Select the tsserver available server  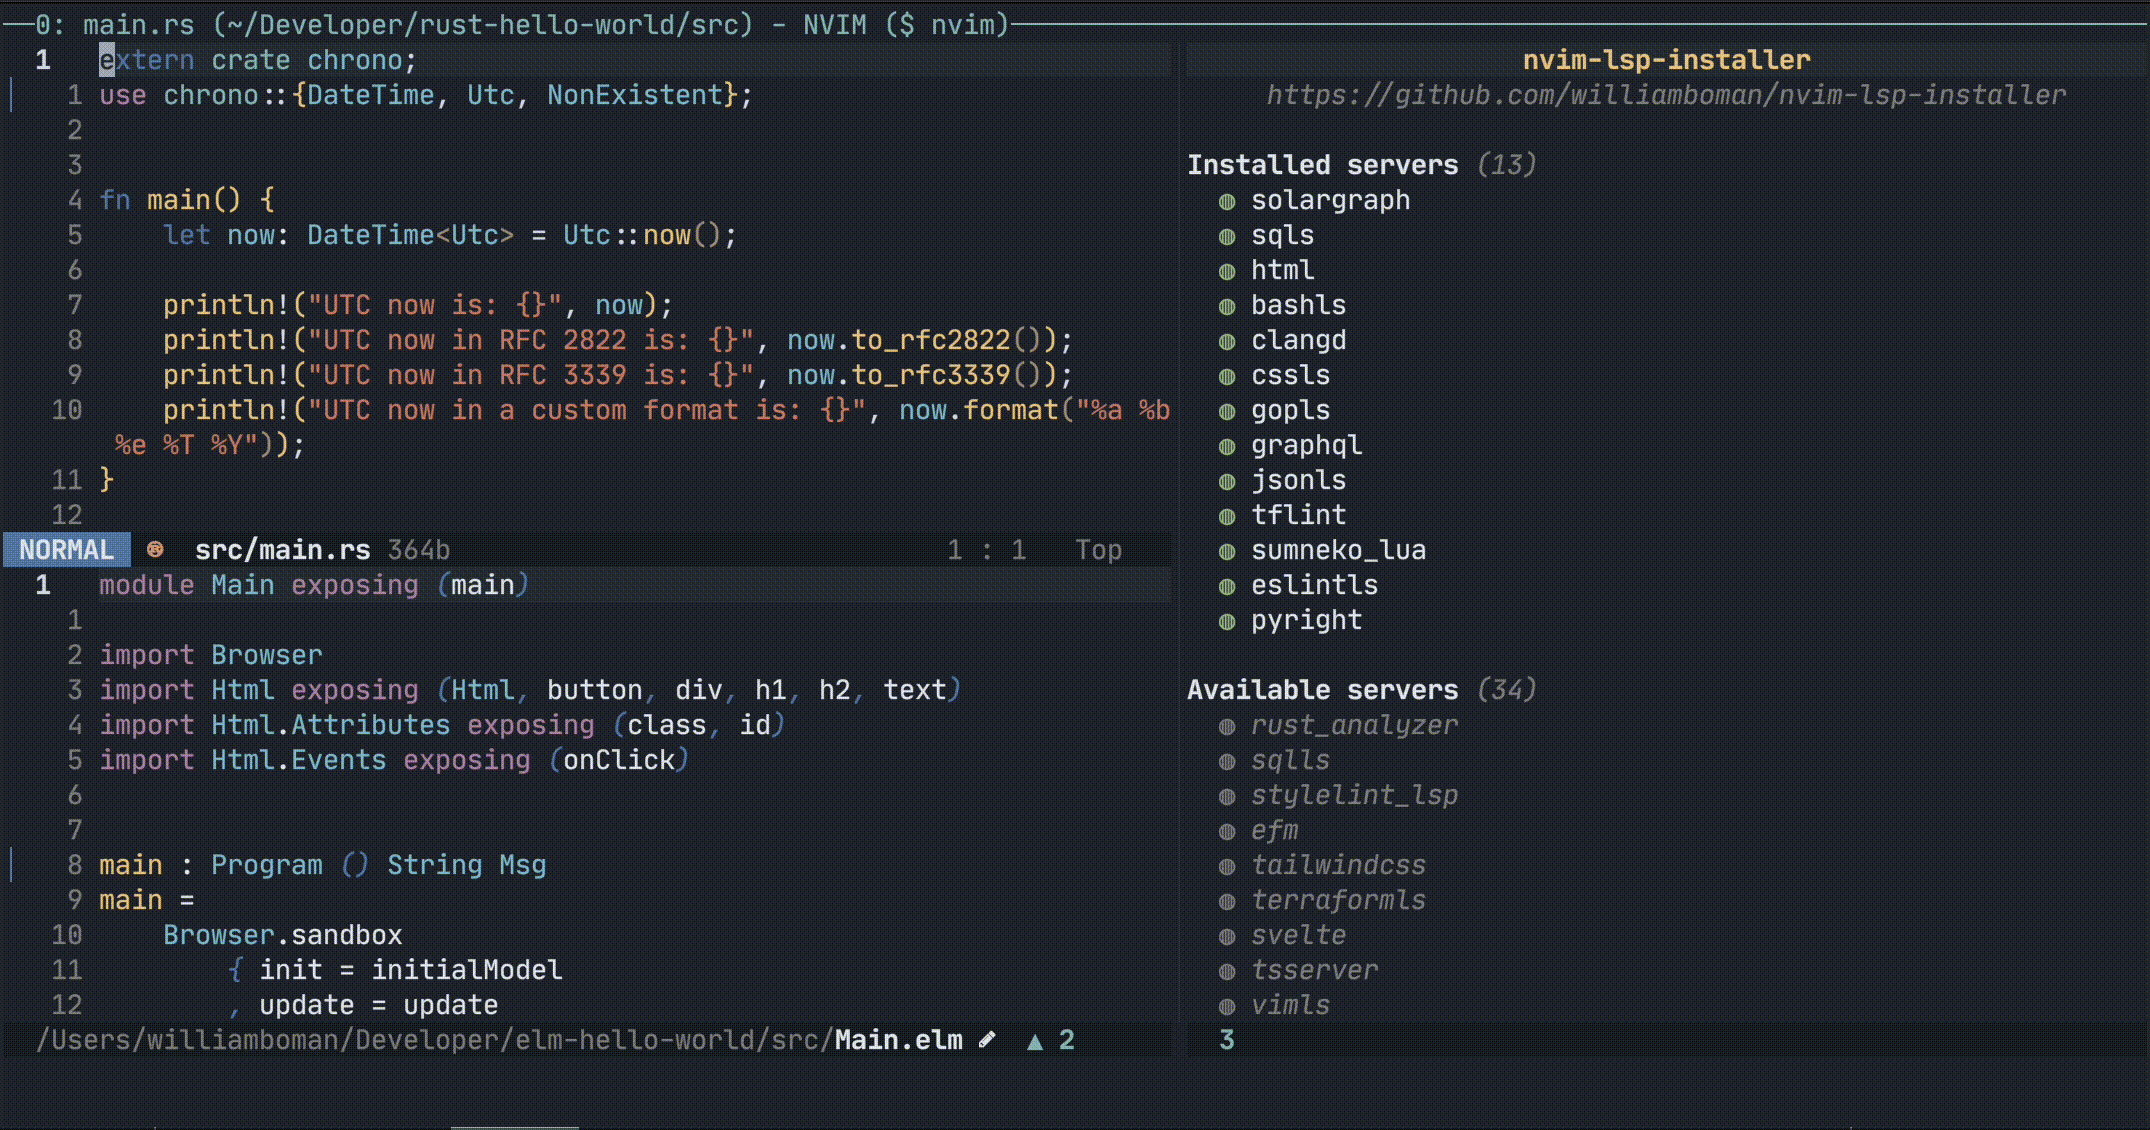[1314, 970]
